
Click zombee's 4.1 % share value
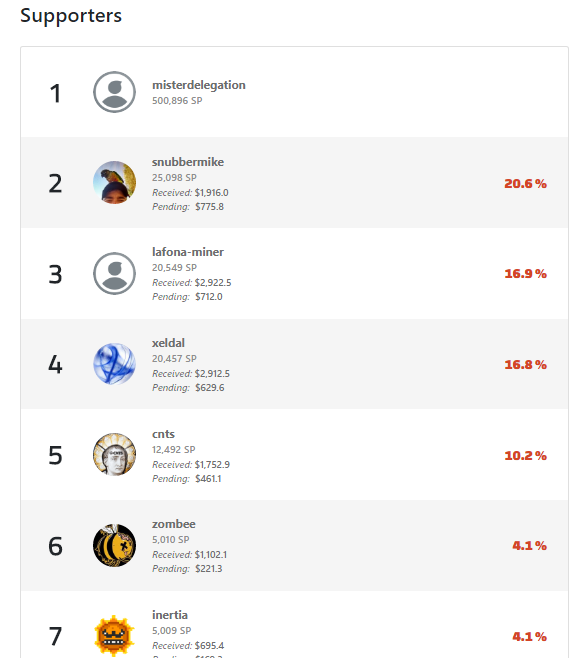coord(529,546)
